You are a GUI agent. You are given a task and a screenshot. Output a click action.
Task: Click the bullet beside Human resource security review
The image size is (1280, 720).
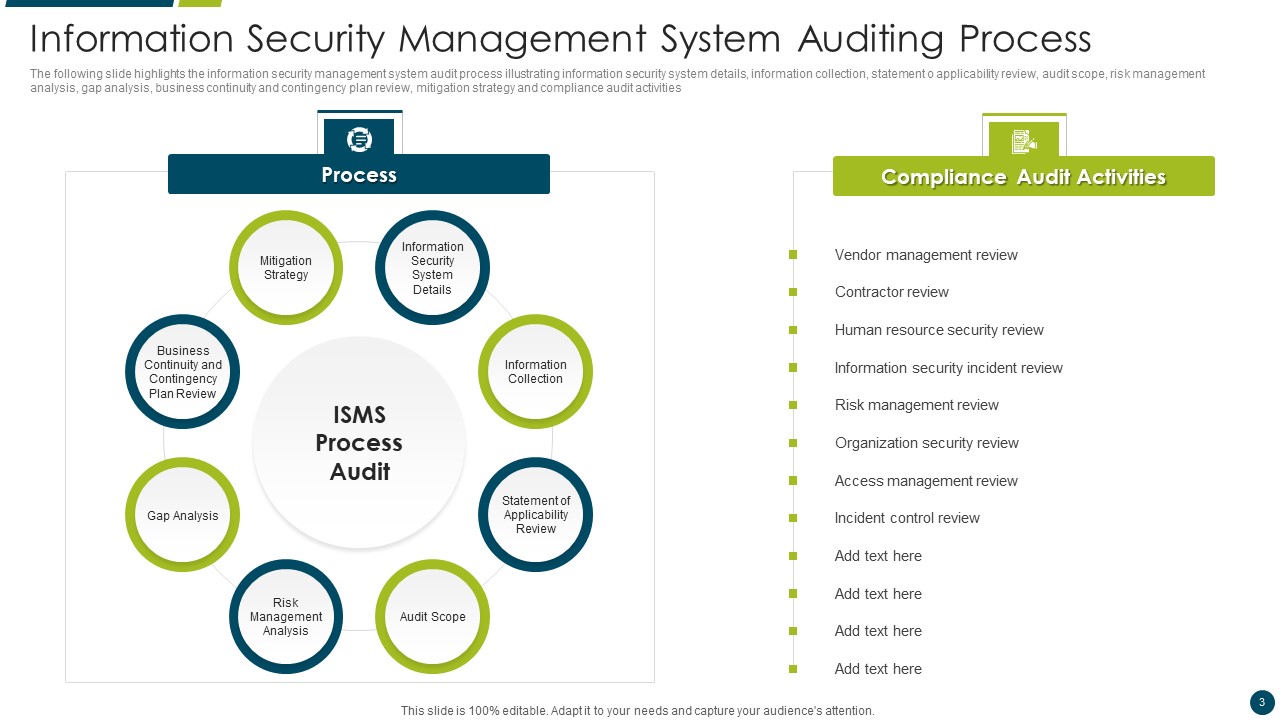pyautogui.click(x=793, y=330)
